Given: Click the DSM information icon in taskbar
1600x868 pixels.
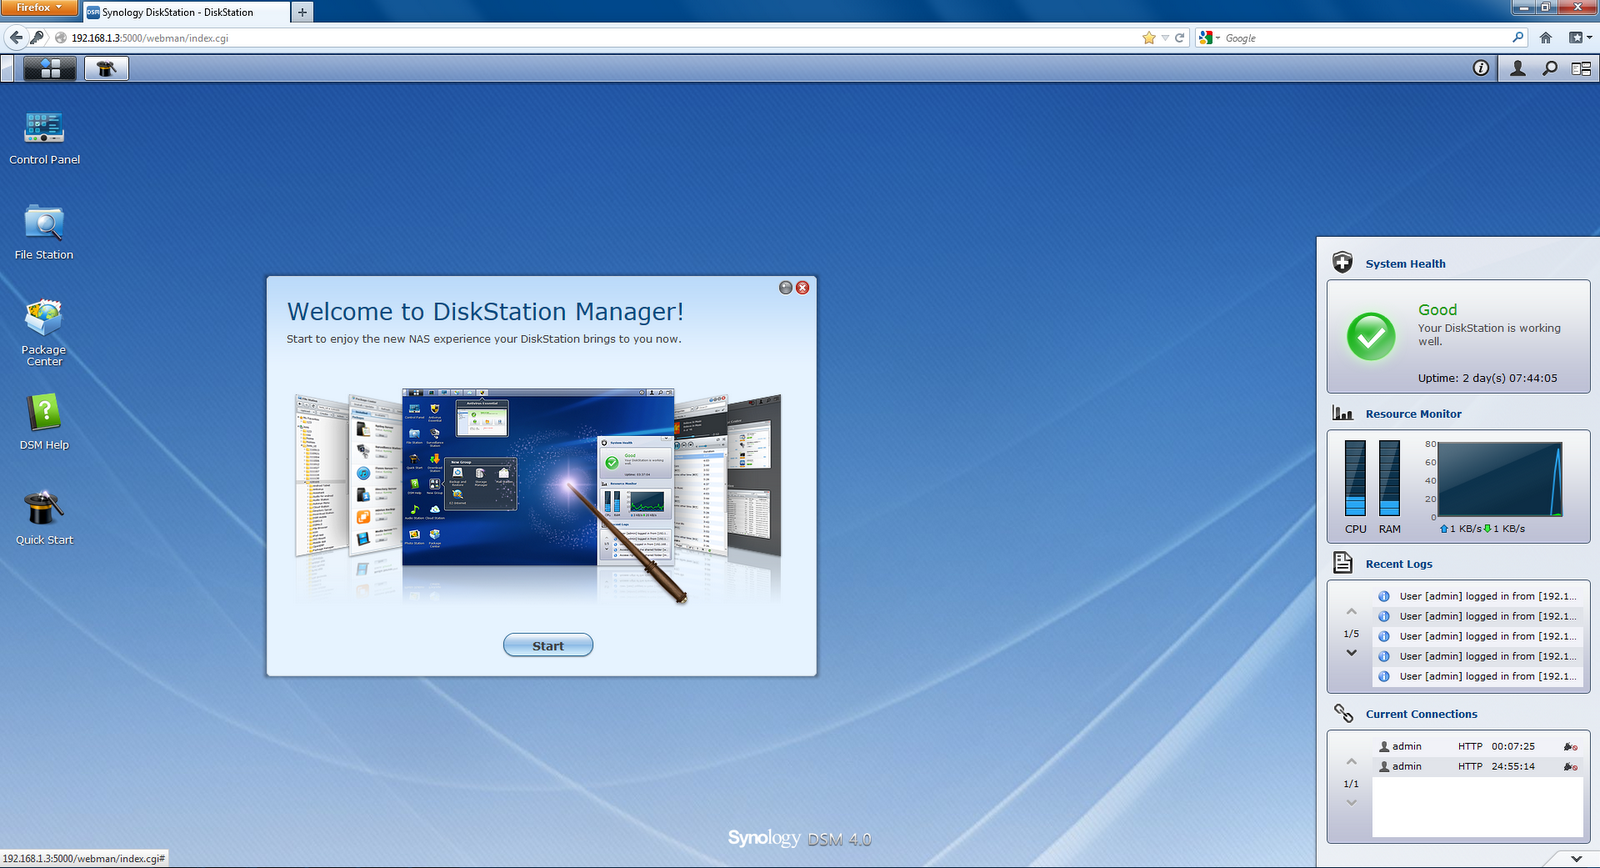Looking at the screenshot, I should coord(1481,68).
